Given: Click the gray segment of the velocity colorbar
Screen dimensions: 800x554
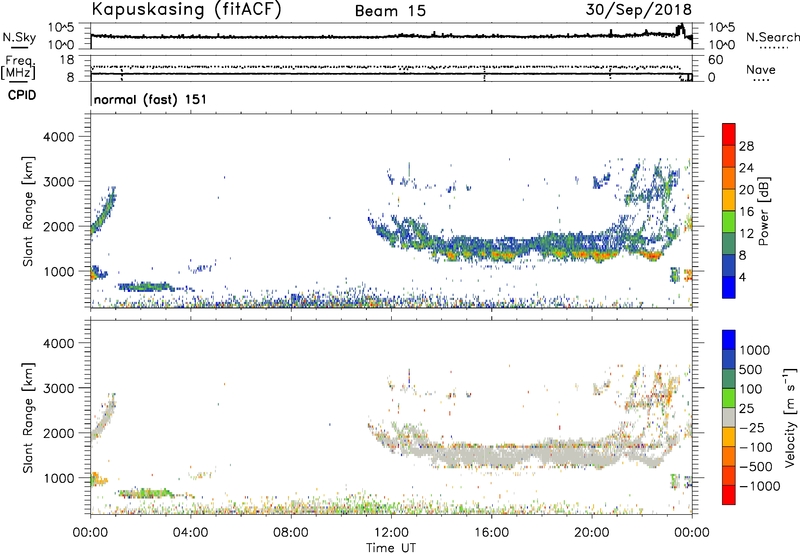Looking at the screenshot, I should point(729,417).
